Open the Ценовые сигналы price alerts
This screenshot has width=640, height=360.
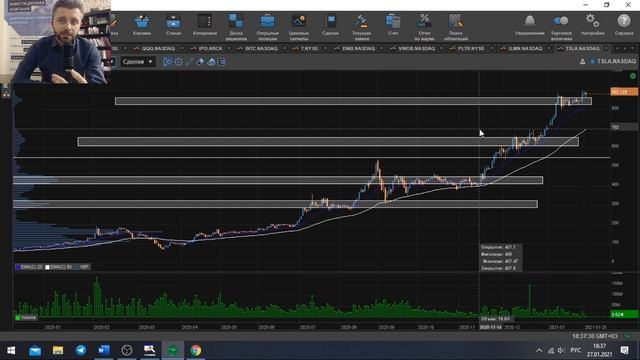(x=299, y=27)
